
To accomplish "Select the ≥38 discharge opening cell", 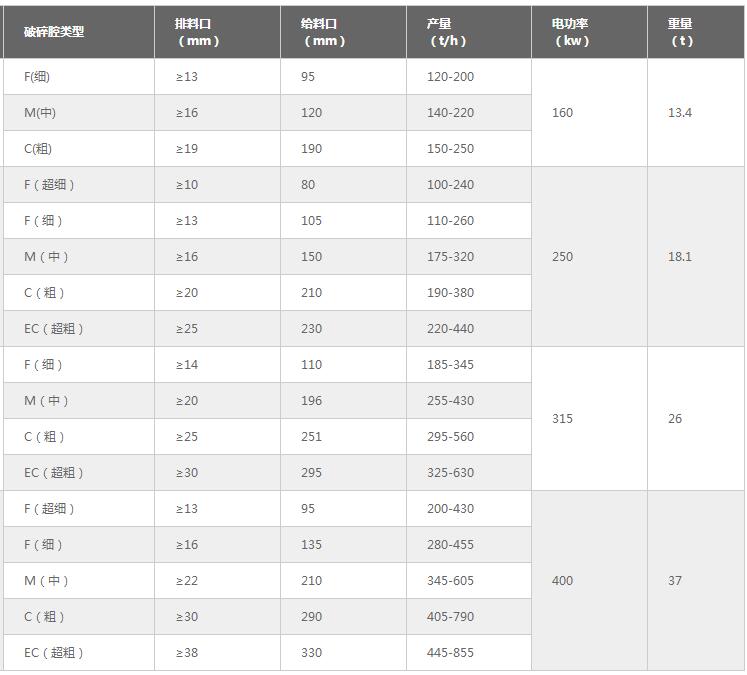I will pos(187,653).
